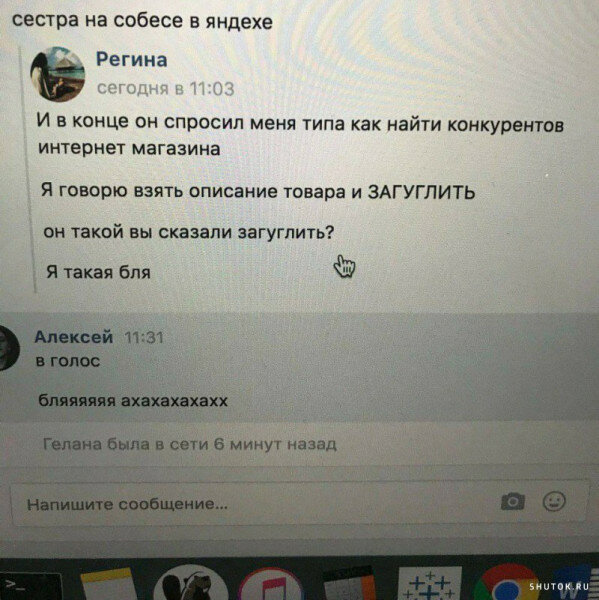Click Алексей's avatar picture

click(7, 348)
